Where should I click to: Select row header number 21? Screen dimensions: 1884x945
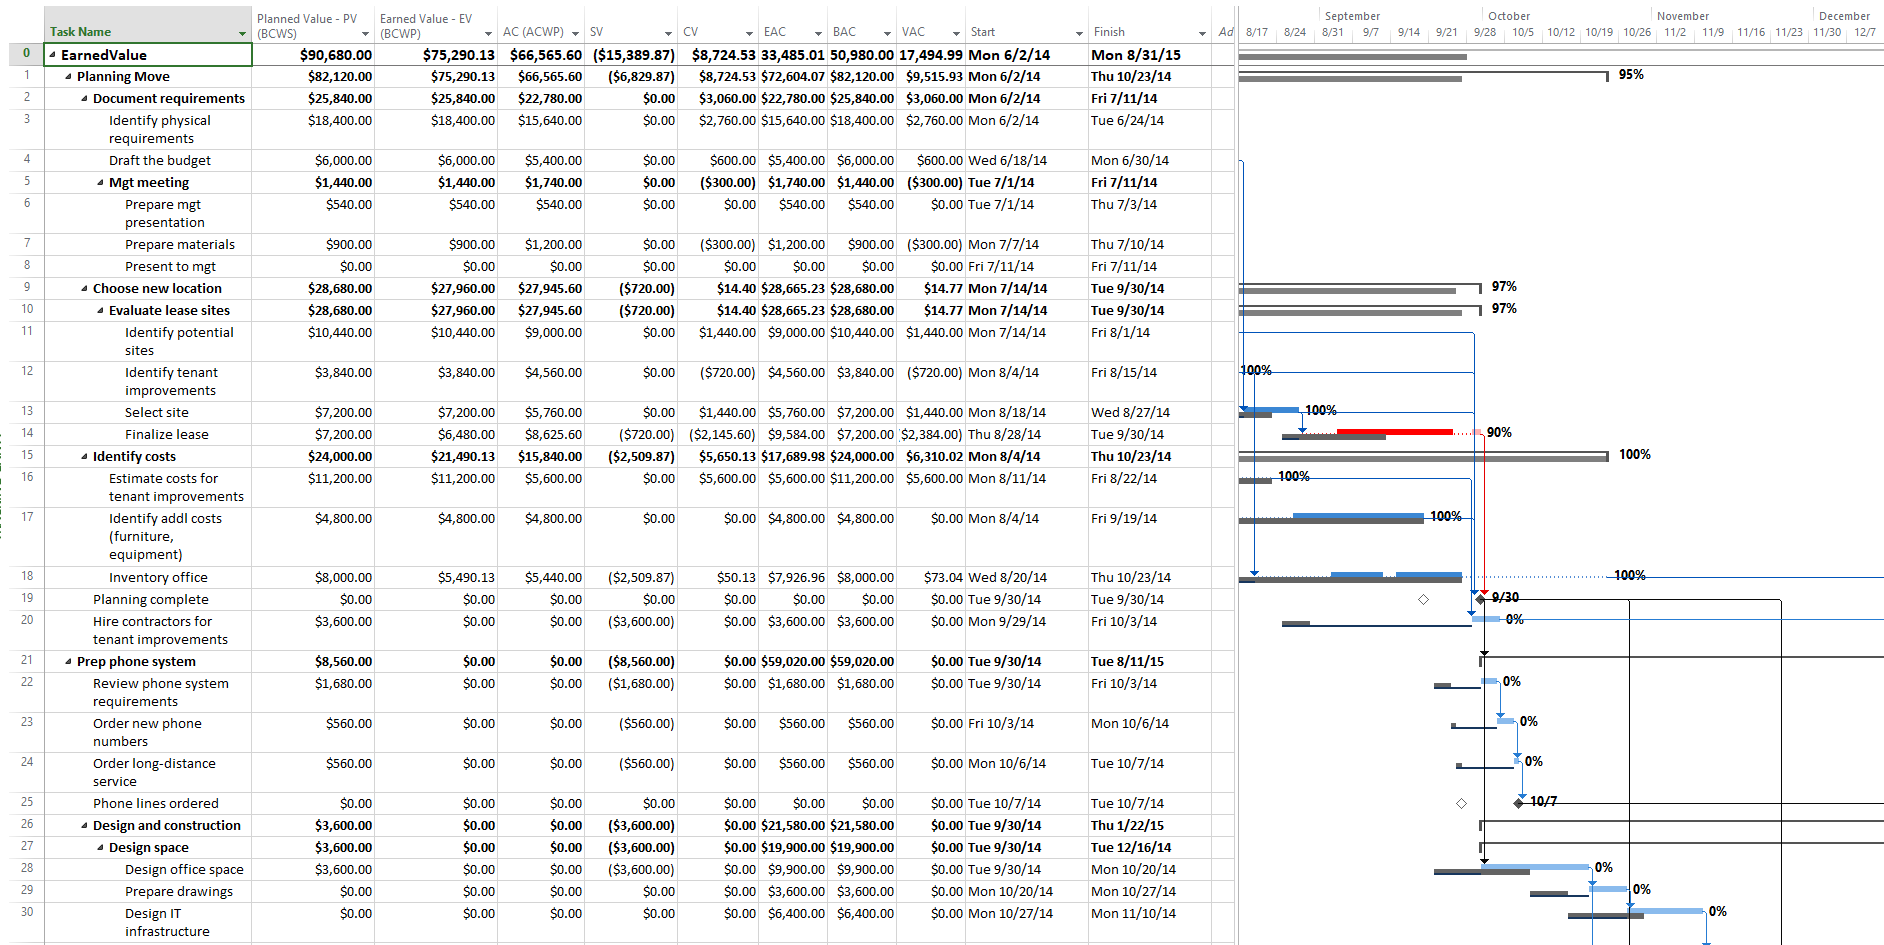[27, 660]
